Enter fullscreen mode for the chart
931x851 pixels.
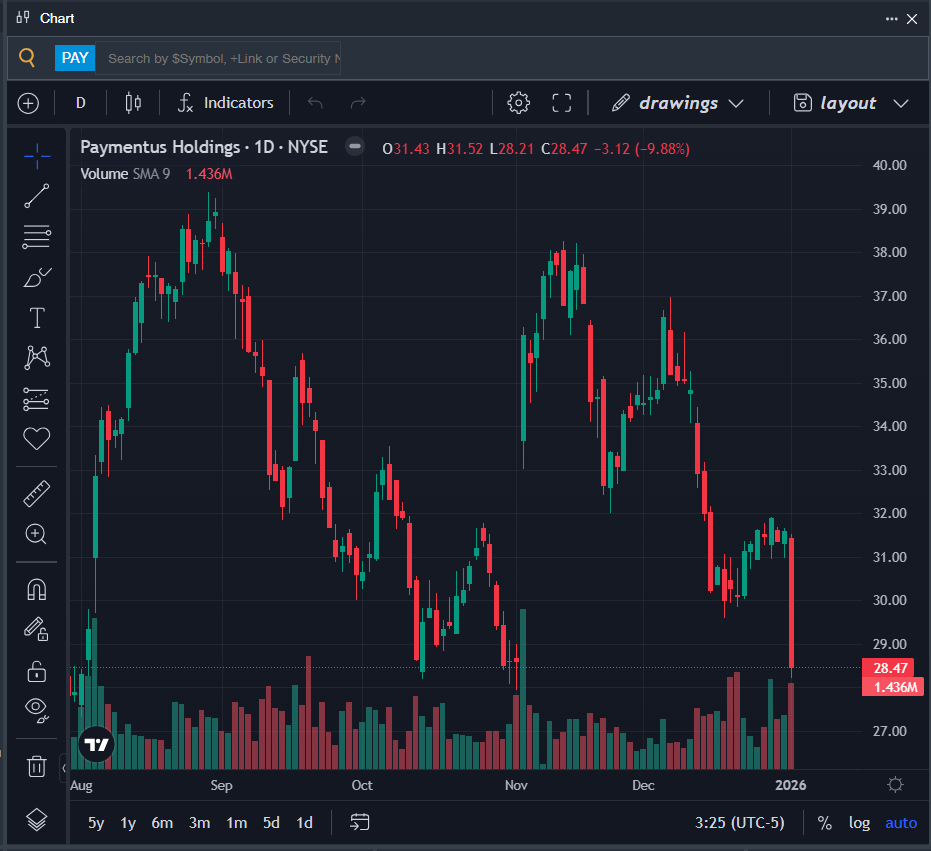tap(562, 103)
